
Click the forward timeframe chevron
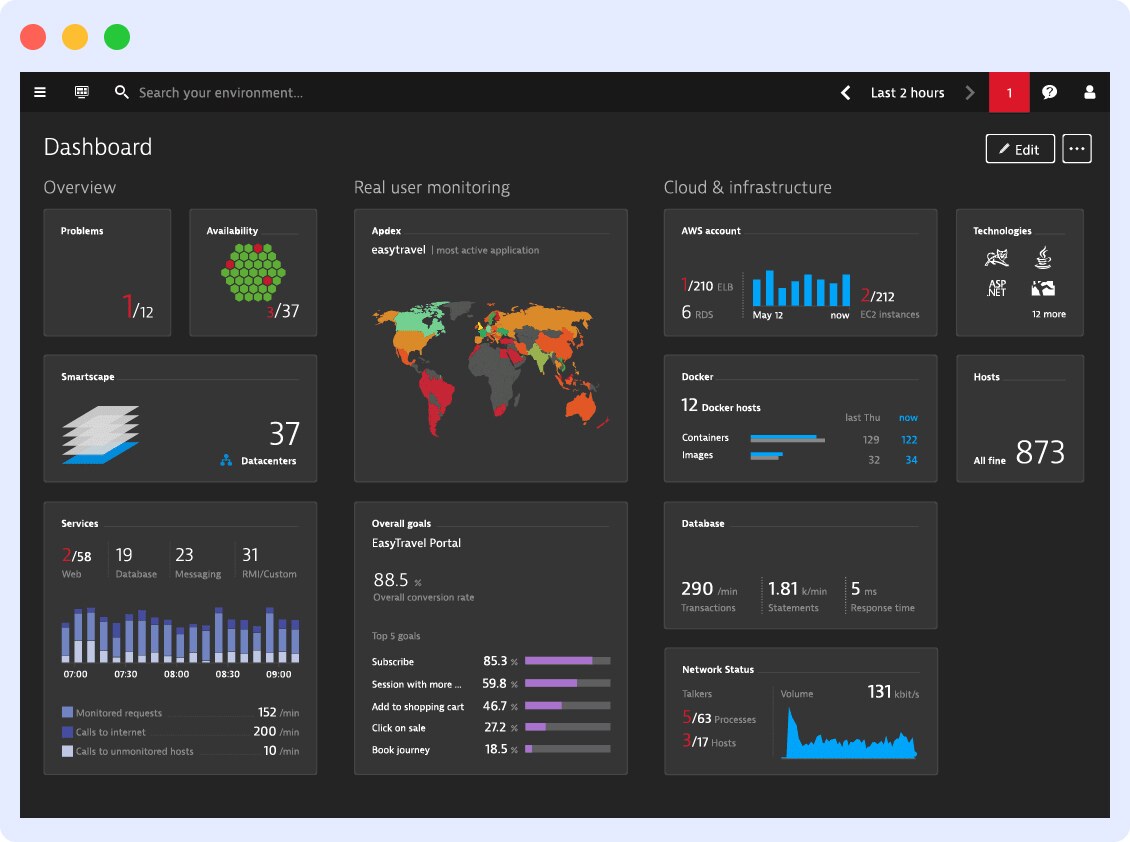click(x=969, y=92)
